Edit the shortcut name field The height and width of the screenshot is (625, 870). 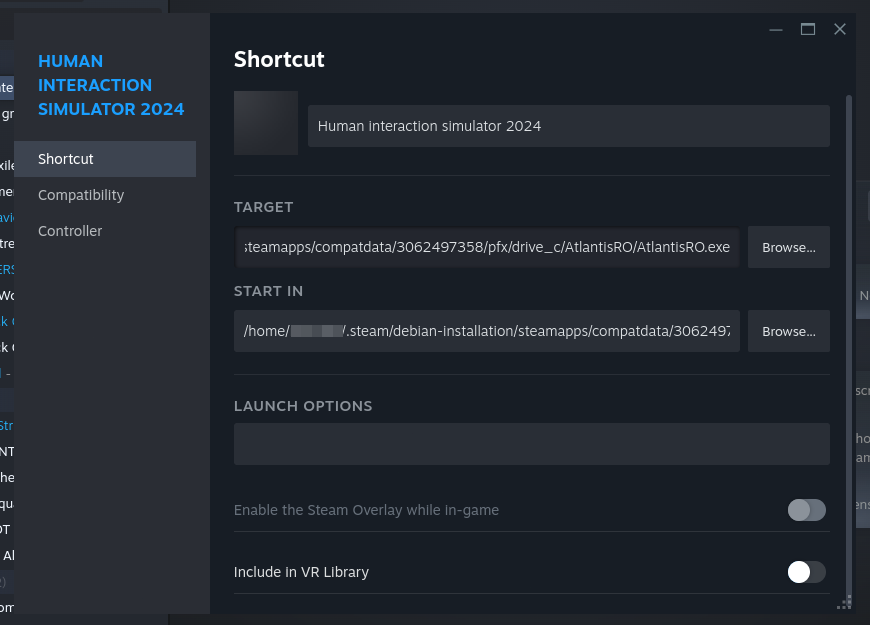(x=569, y=126)
